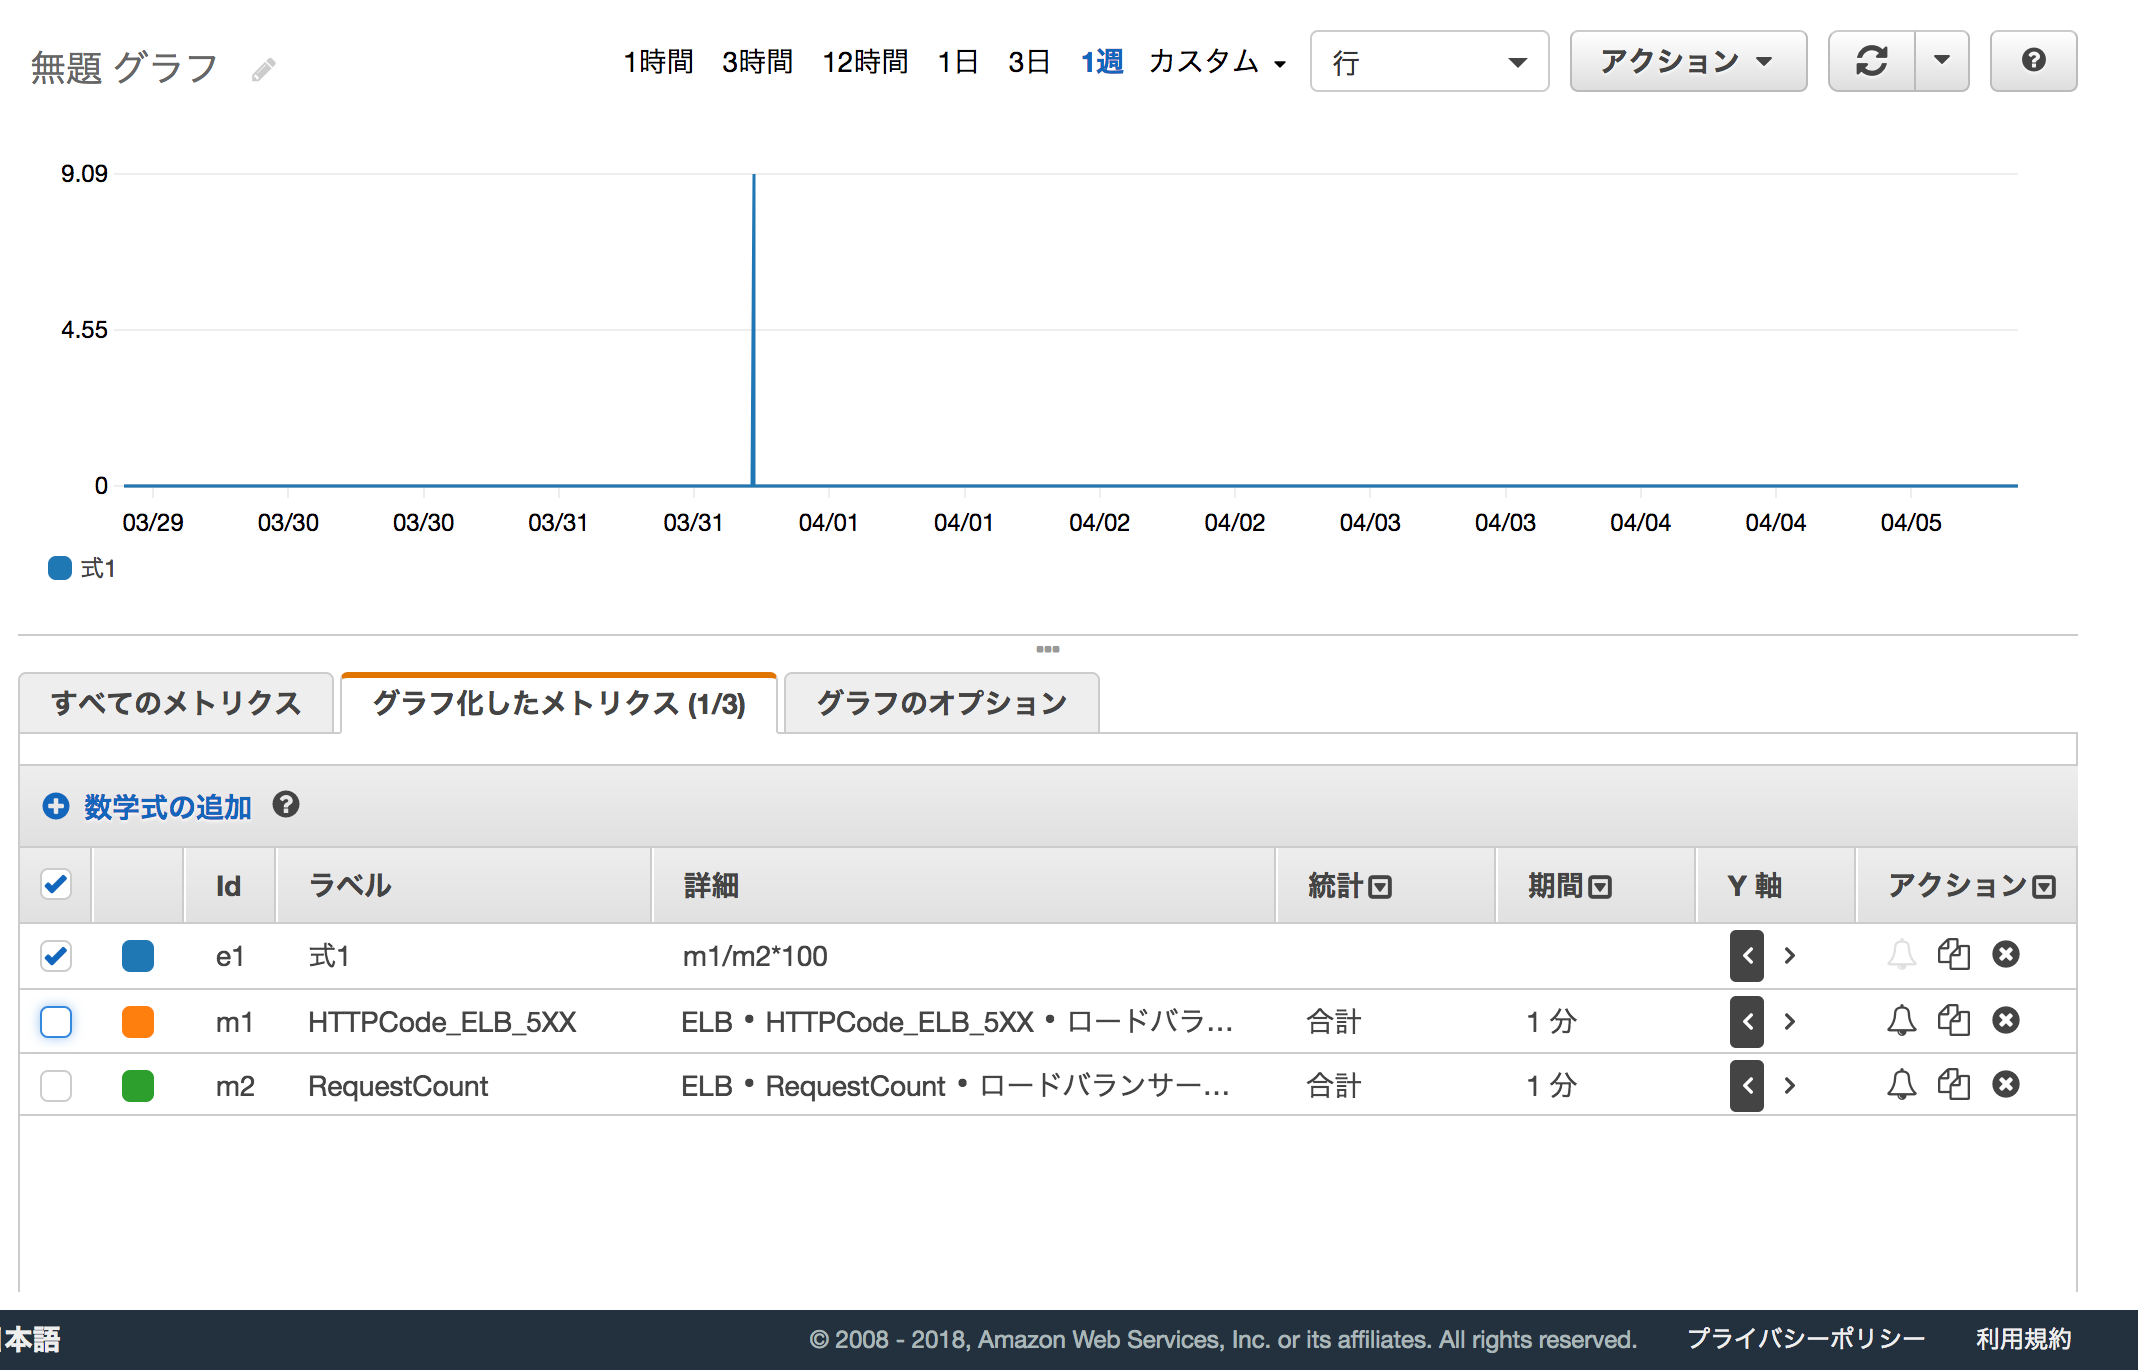The height and width of the screenshot is (1370, 2138).
Task: Change statistic 合計 for m1 row
Action: coord(1334,1022)
